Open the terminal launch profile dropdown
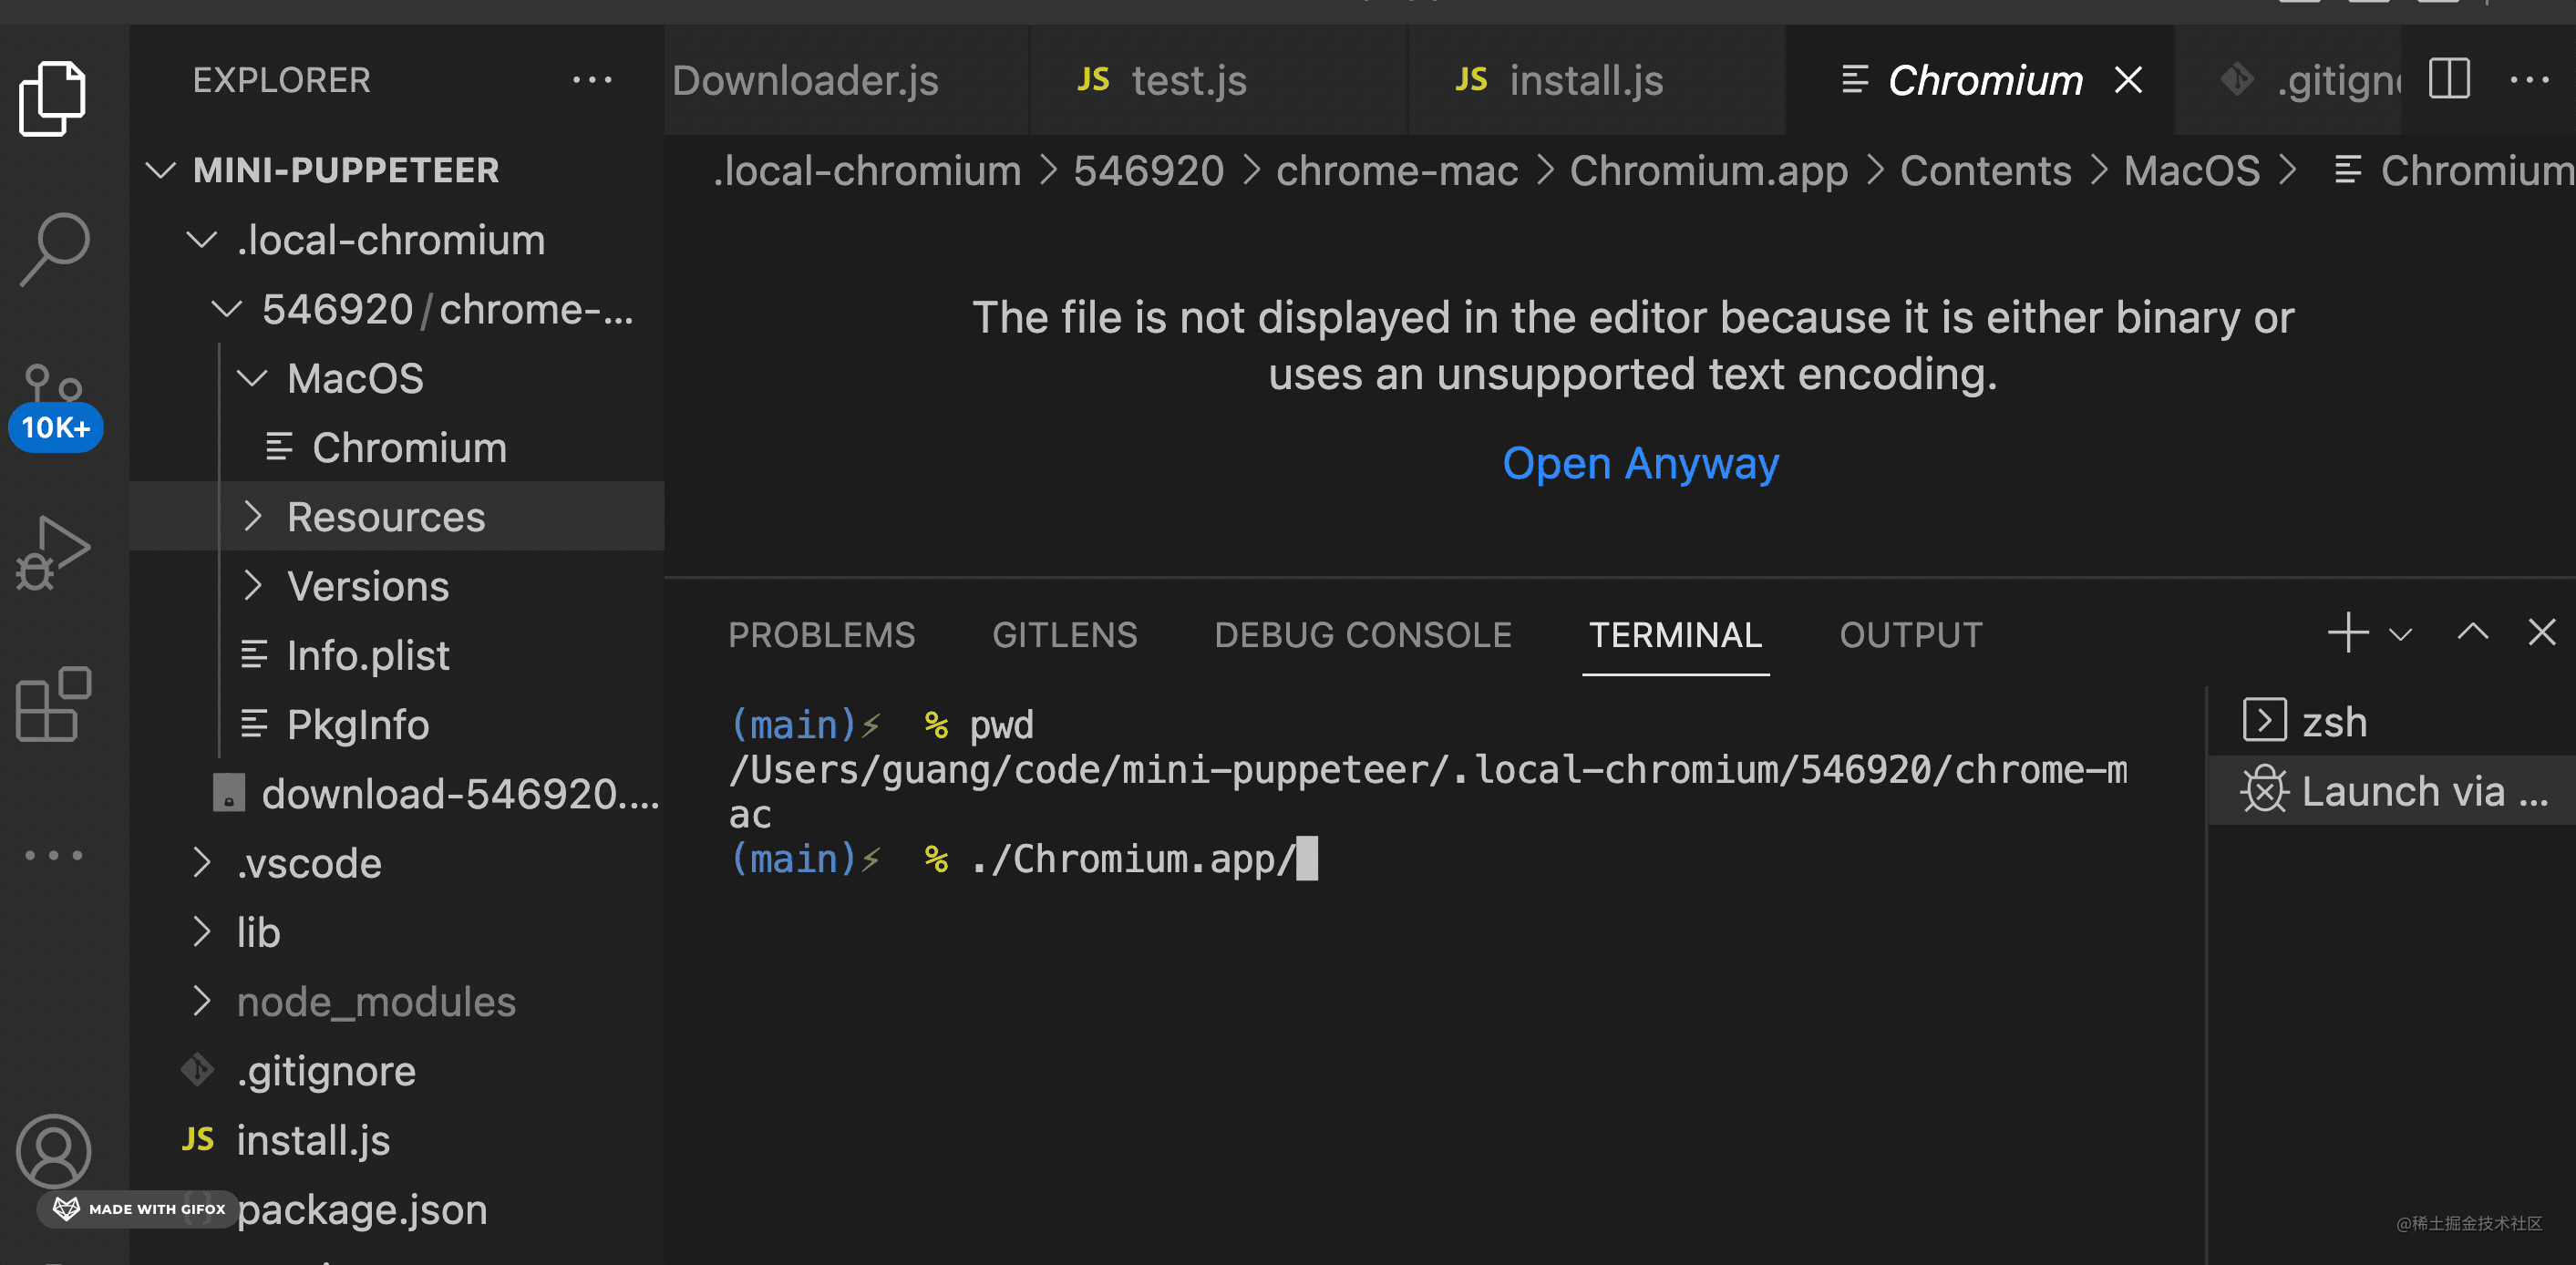This screenshot has width=2576, height=1265. (2401, 635)
